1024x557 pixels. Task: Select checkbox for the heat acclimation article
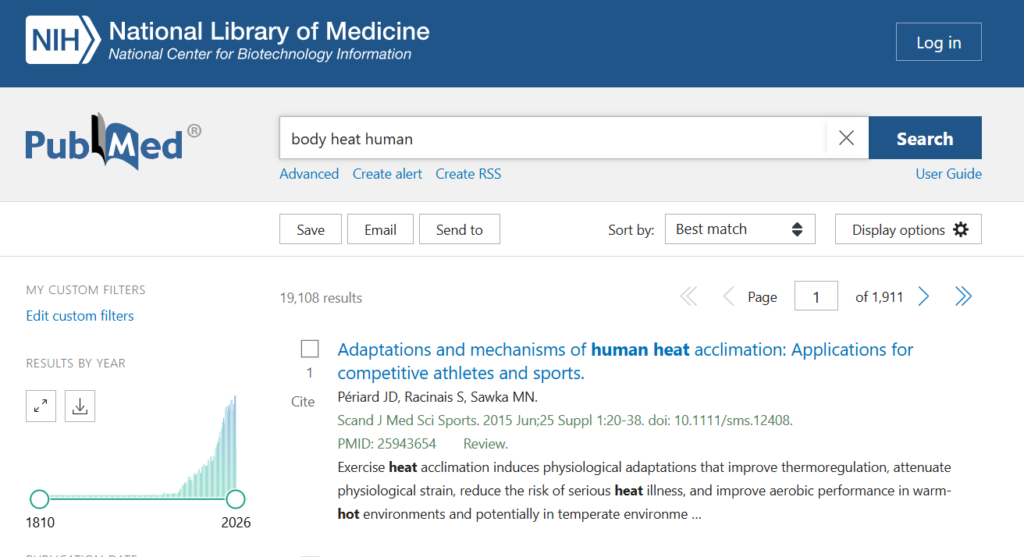click(x=310, y=349)
